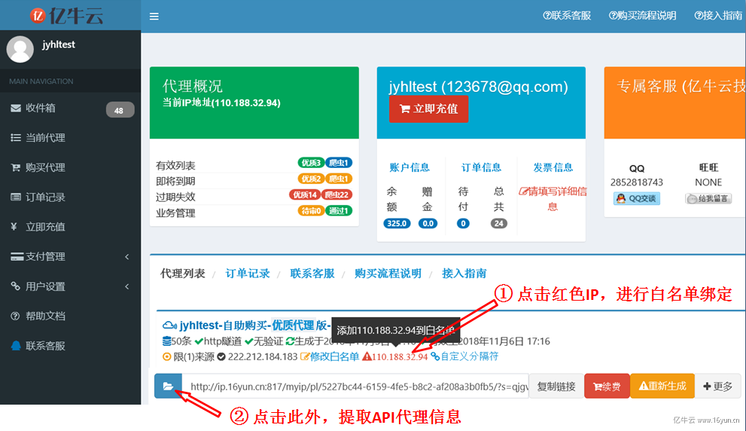Click the orange 重新生成 button
746x431 pixels.
(662, 386)
